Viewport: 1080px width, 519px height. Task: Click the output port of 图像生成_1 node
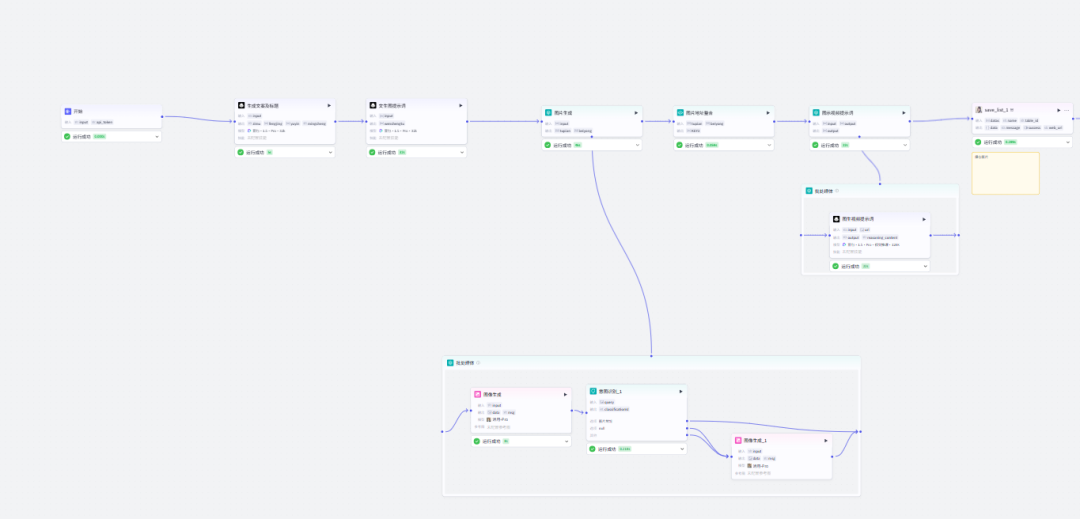832,456
